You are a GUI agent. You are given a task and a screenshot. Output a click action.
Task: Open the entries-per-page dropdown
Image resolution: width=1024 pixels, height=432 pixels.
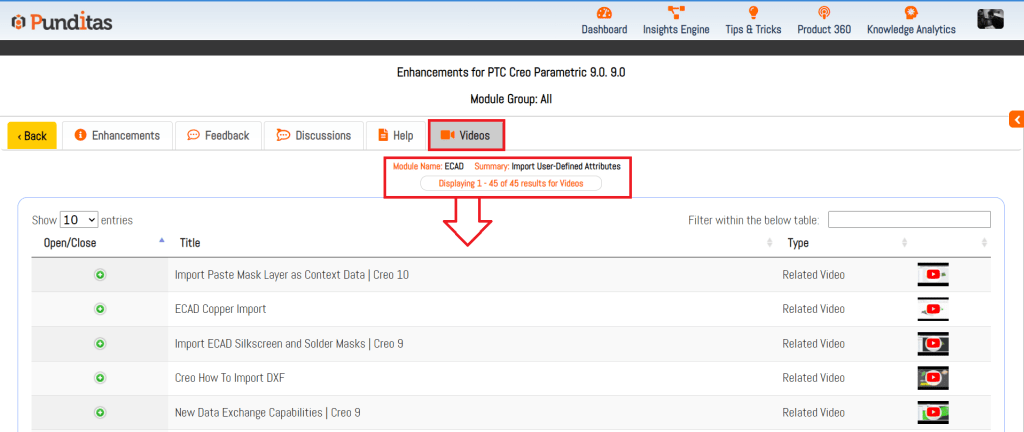(78, 220)
